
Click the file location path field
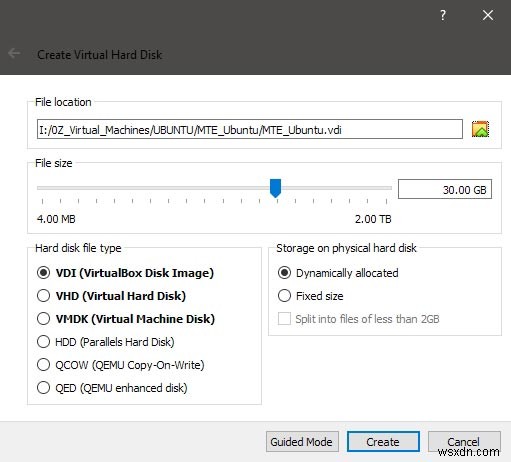click(x=250, y=129)
